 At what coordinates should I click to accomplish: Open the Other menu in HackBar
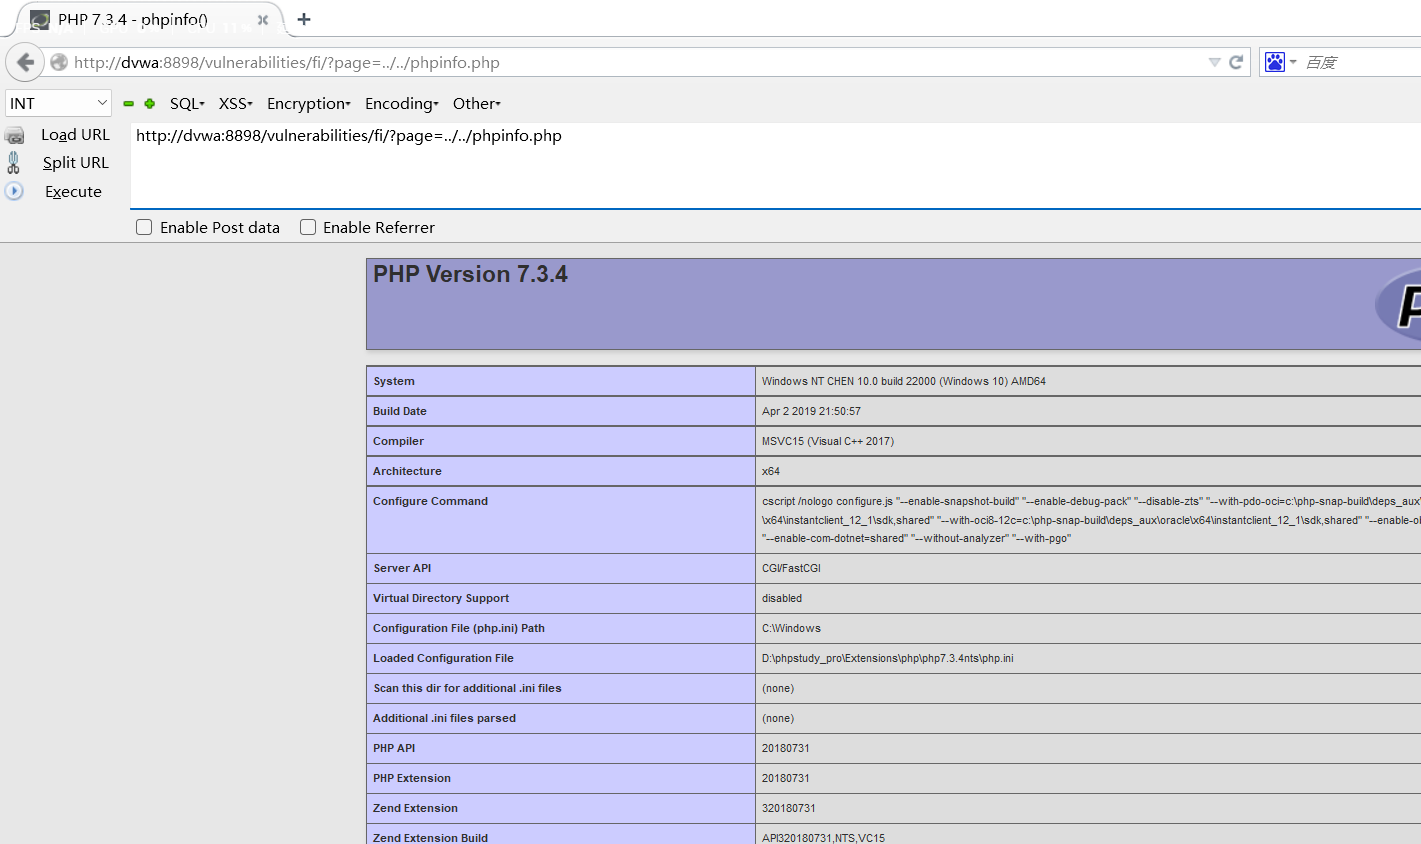(x=476, y=103)
